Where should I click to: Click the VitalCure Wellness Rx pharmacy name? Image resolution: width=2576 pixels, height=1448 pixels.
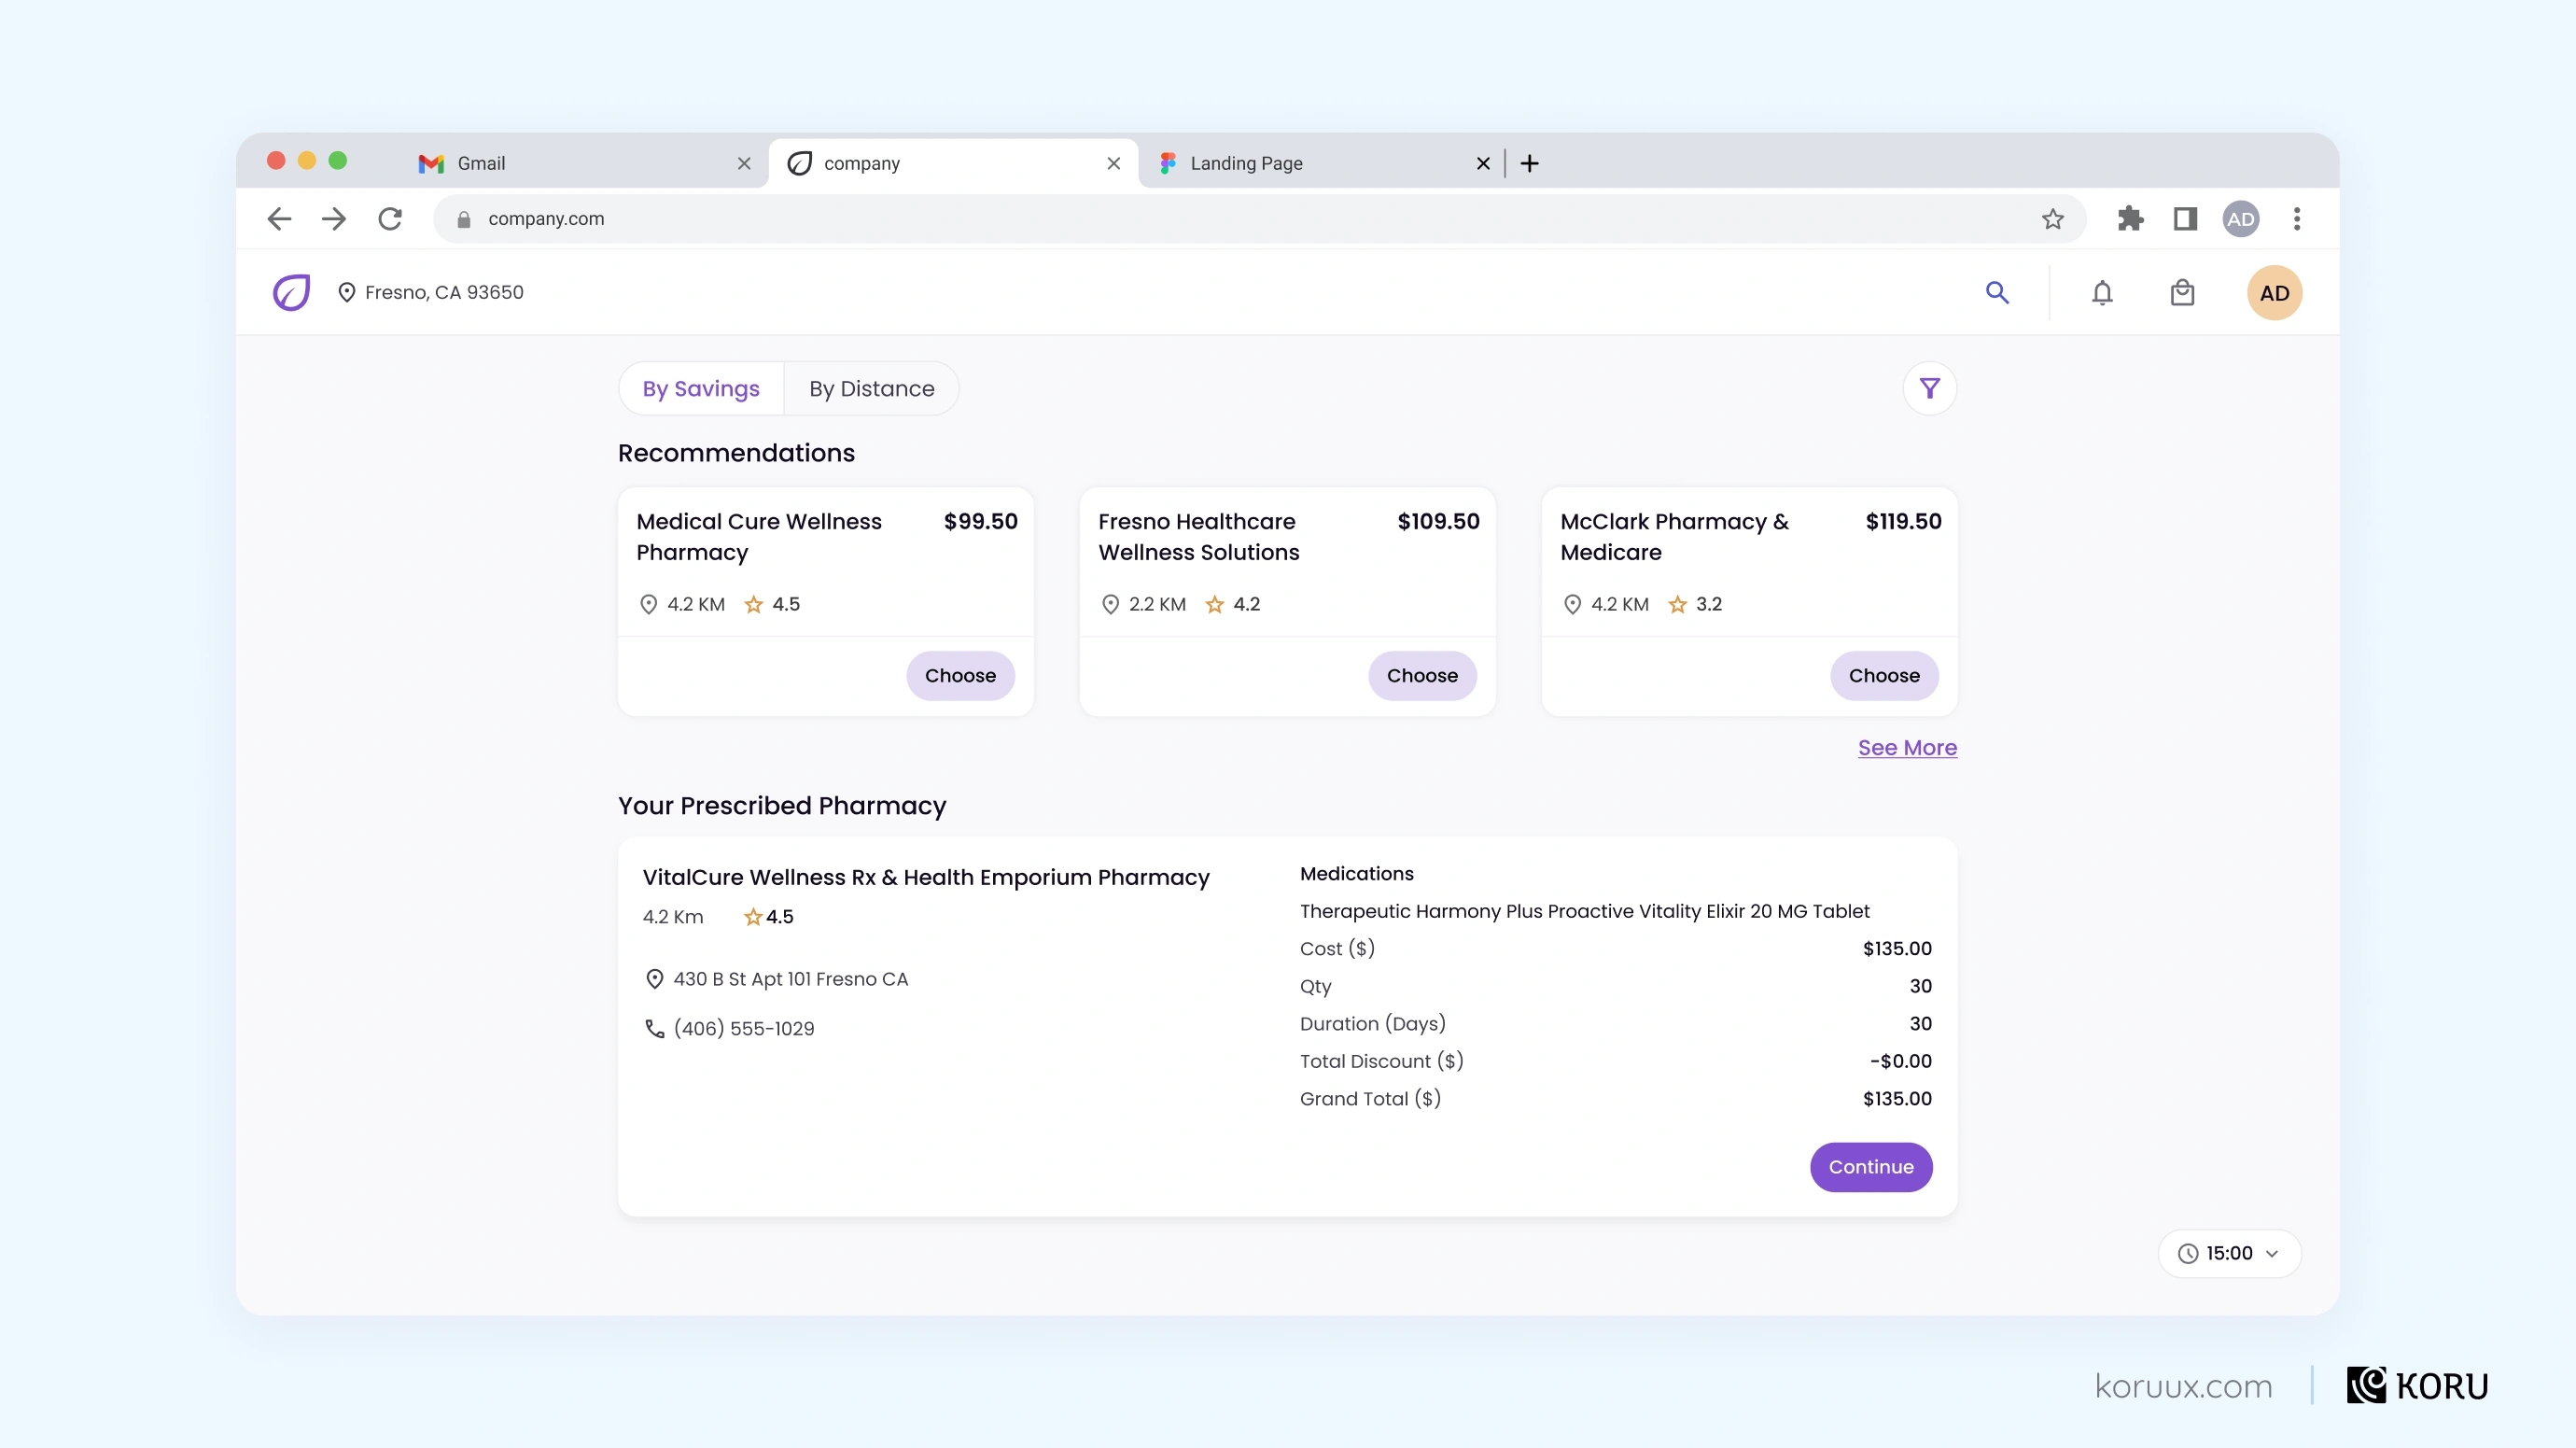[926, 877]
